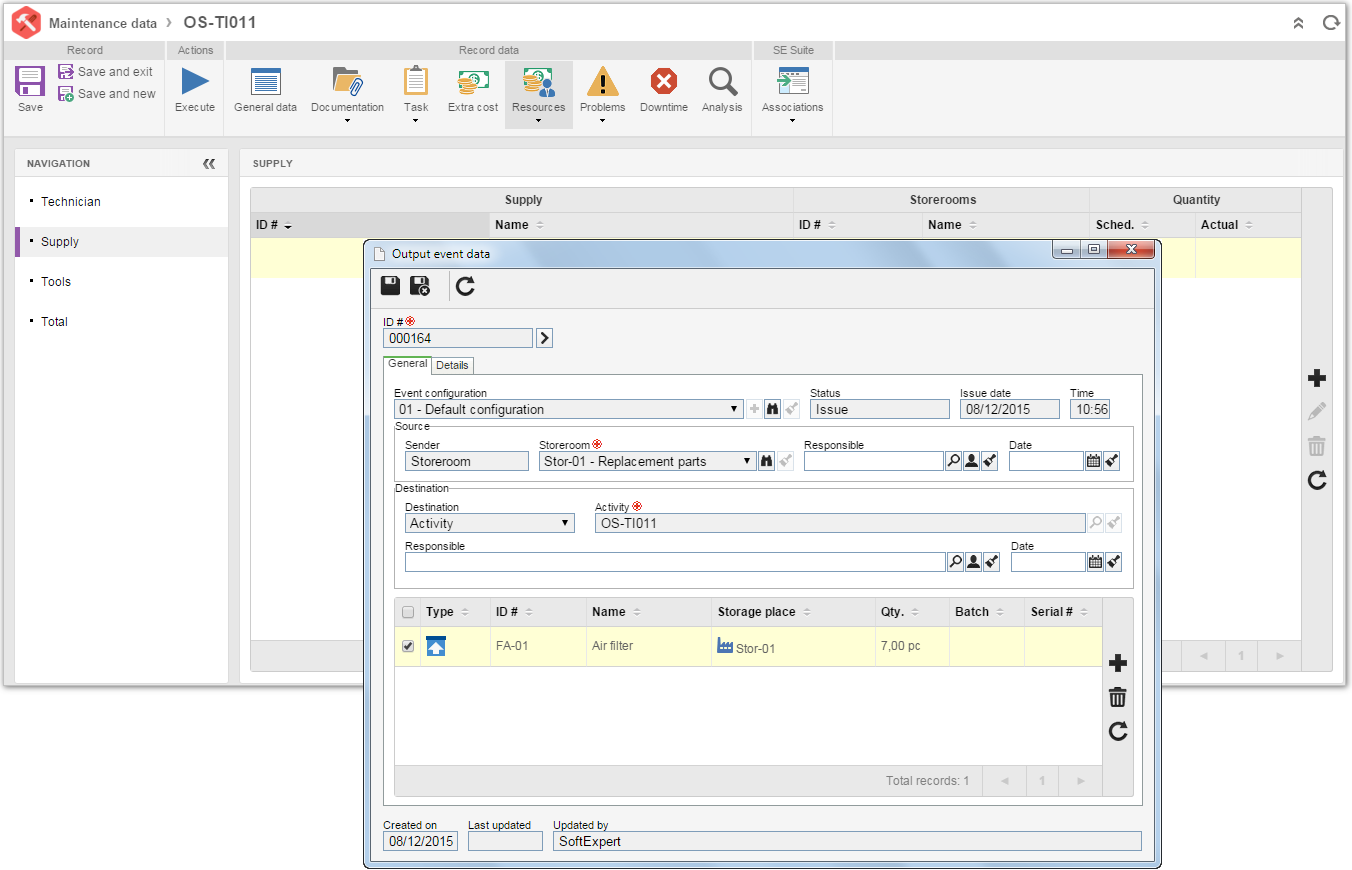Open the Storeroom Stor-01 dropdown
This screenshot has height=870, width=1352.
[x=747, y=461]
